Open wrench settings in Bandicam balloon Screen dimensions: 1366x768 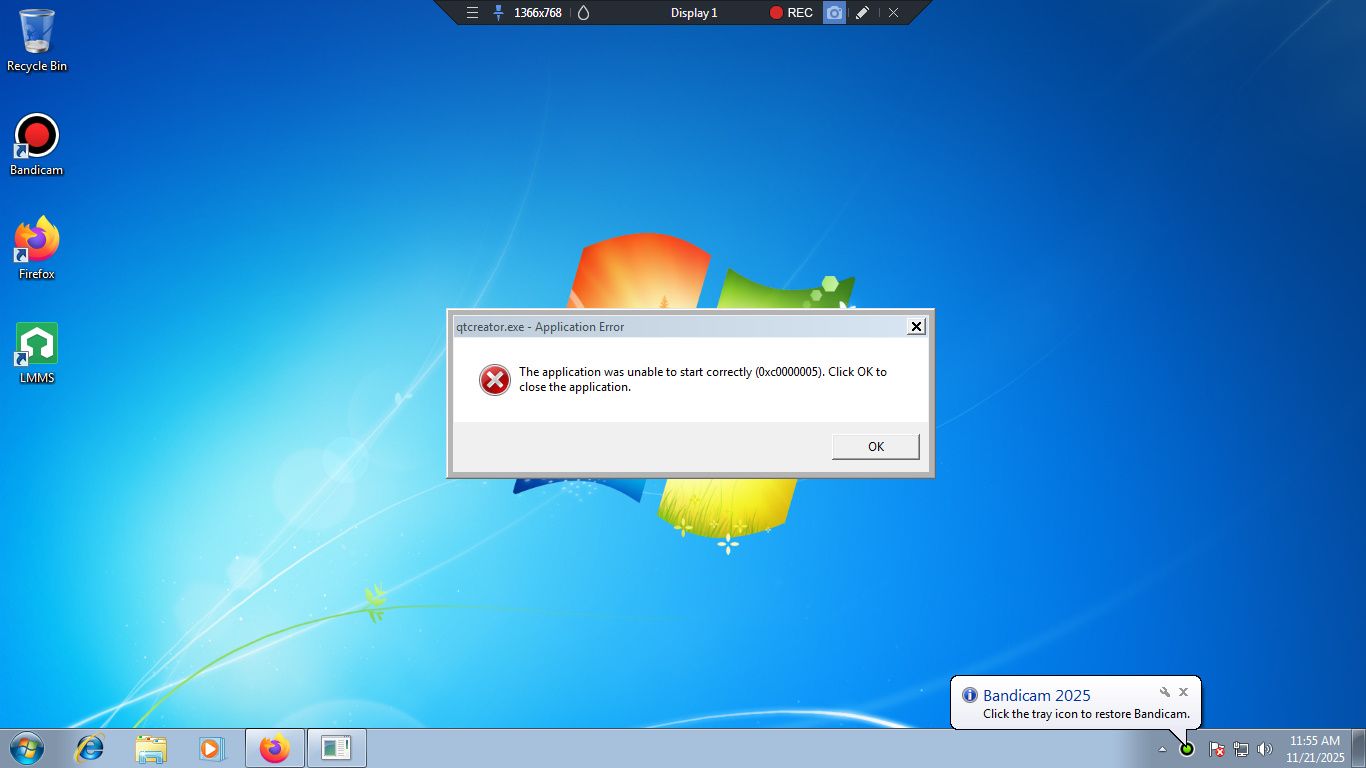coord(1164,692)
